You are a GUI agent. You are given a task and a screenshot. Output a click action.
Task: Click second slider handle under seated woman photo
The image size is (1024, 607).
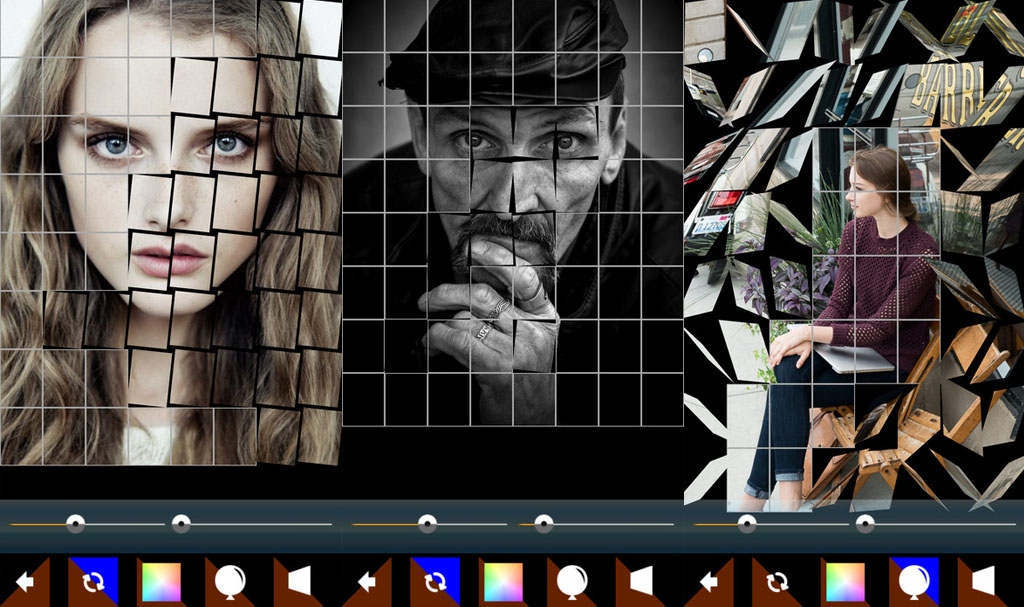click(x=865, y=523)
